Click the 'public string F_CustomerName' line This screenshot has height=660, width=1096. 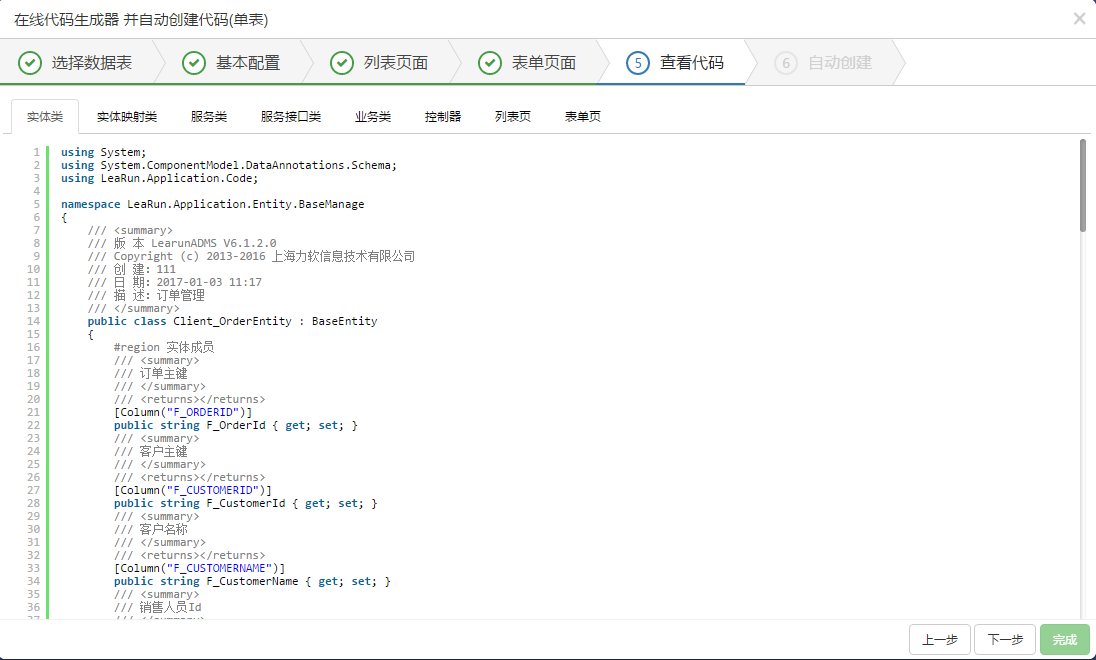[252, 581]
